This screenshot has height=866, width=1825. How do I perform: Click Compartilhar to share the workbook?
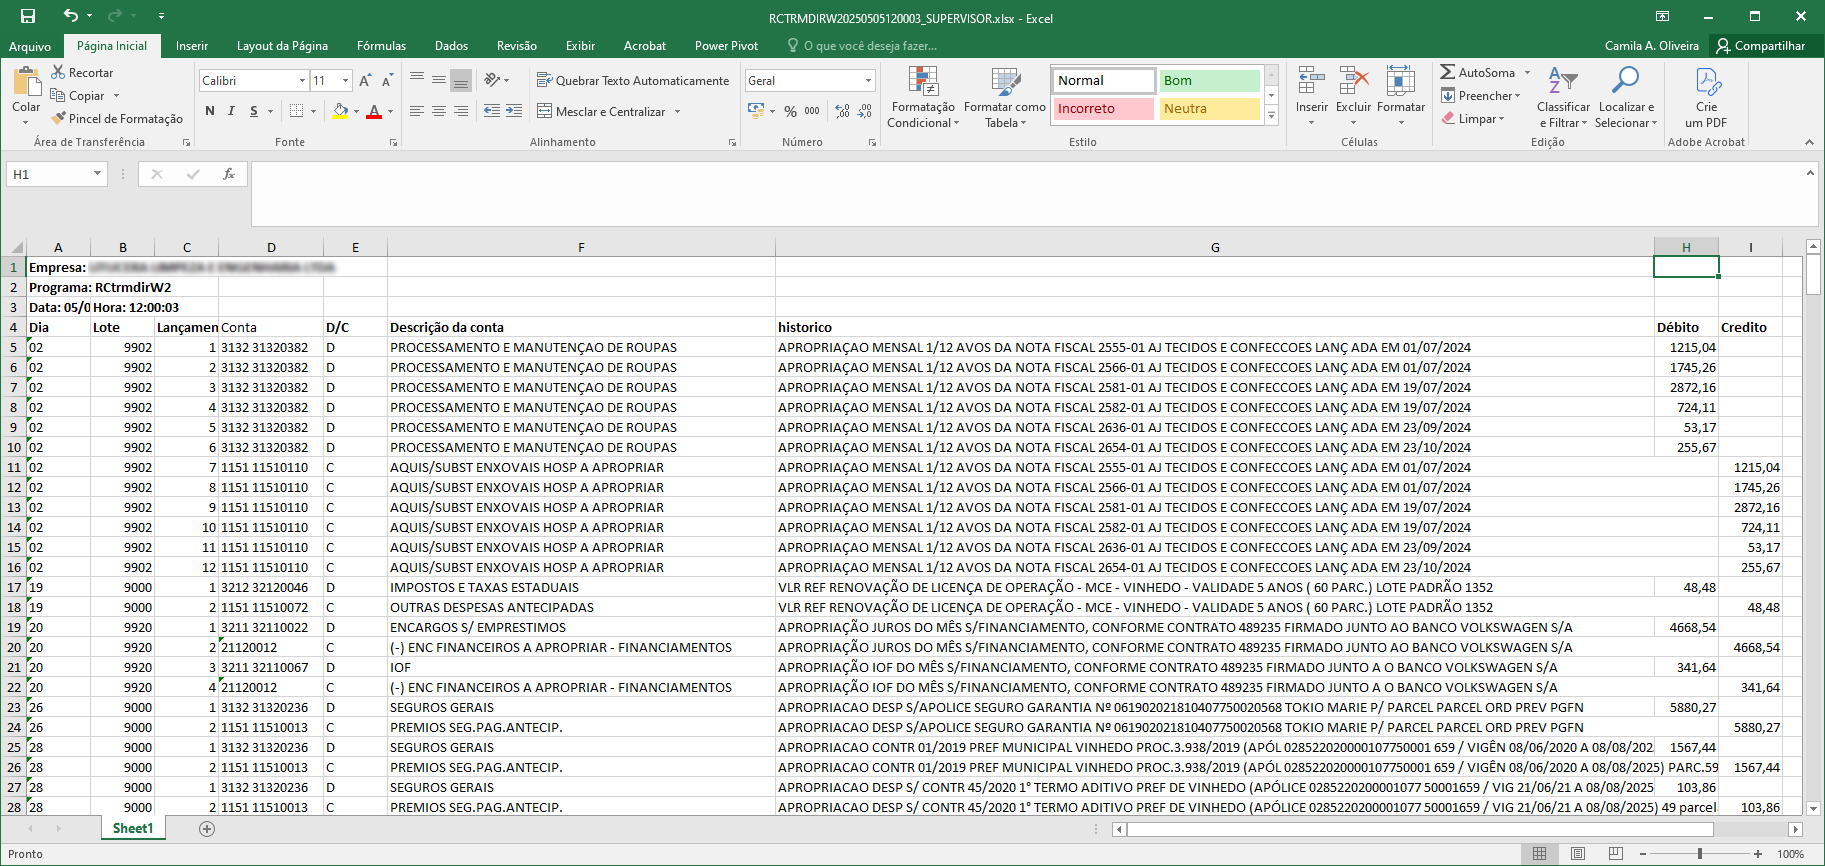click(x=1761, y=46)
